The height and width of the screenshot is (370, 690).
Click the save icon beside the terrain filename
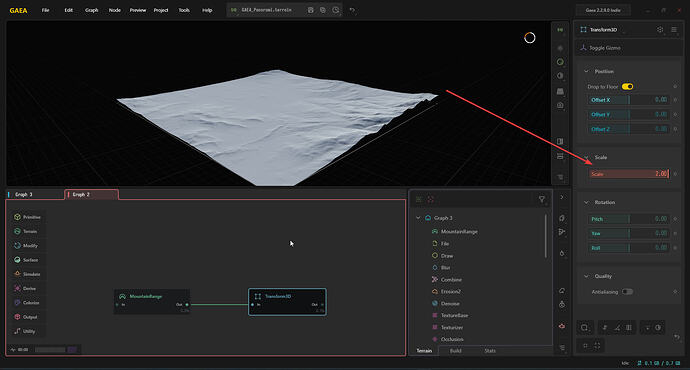[311, 10]
